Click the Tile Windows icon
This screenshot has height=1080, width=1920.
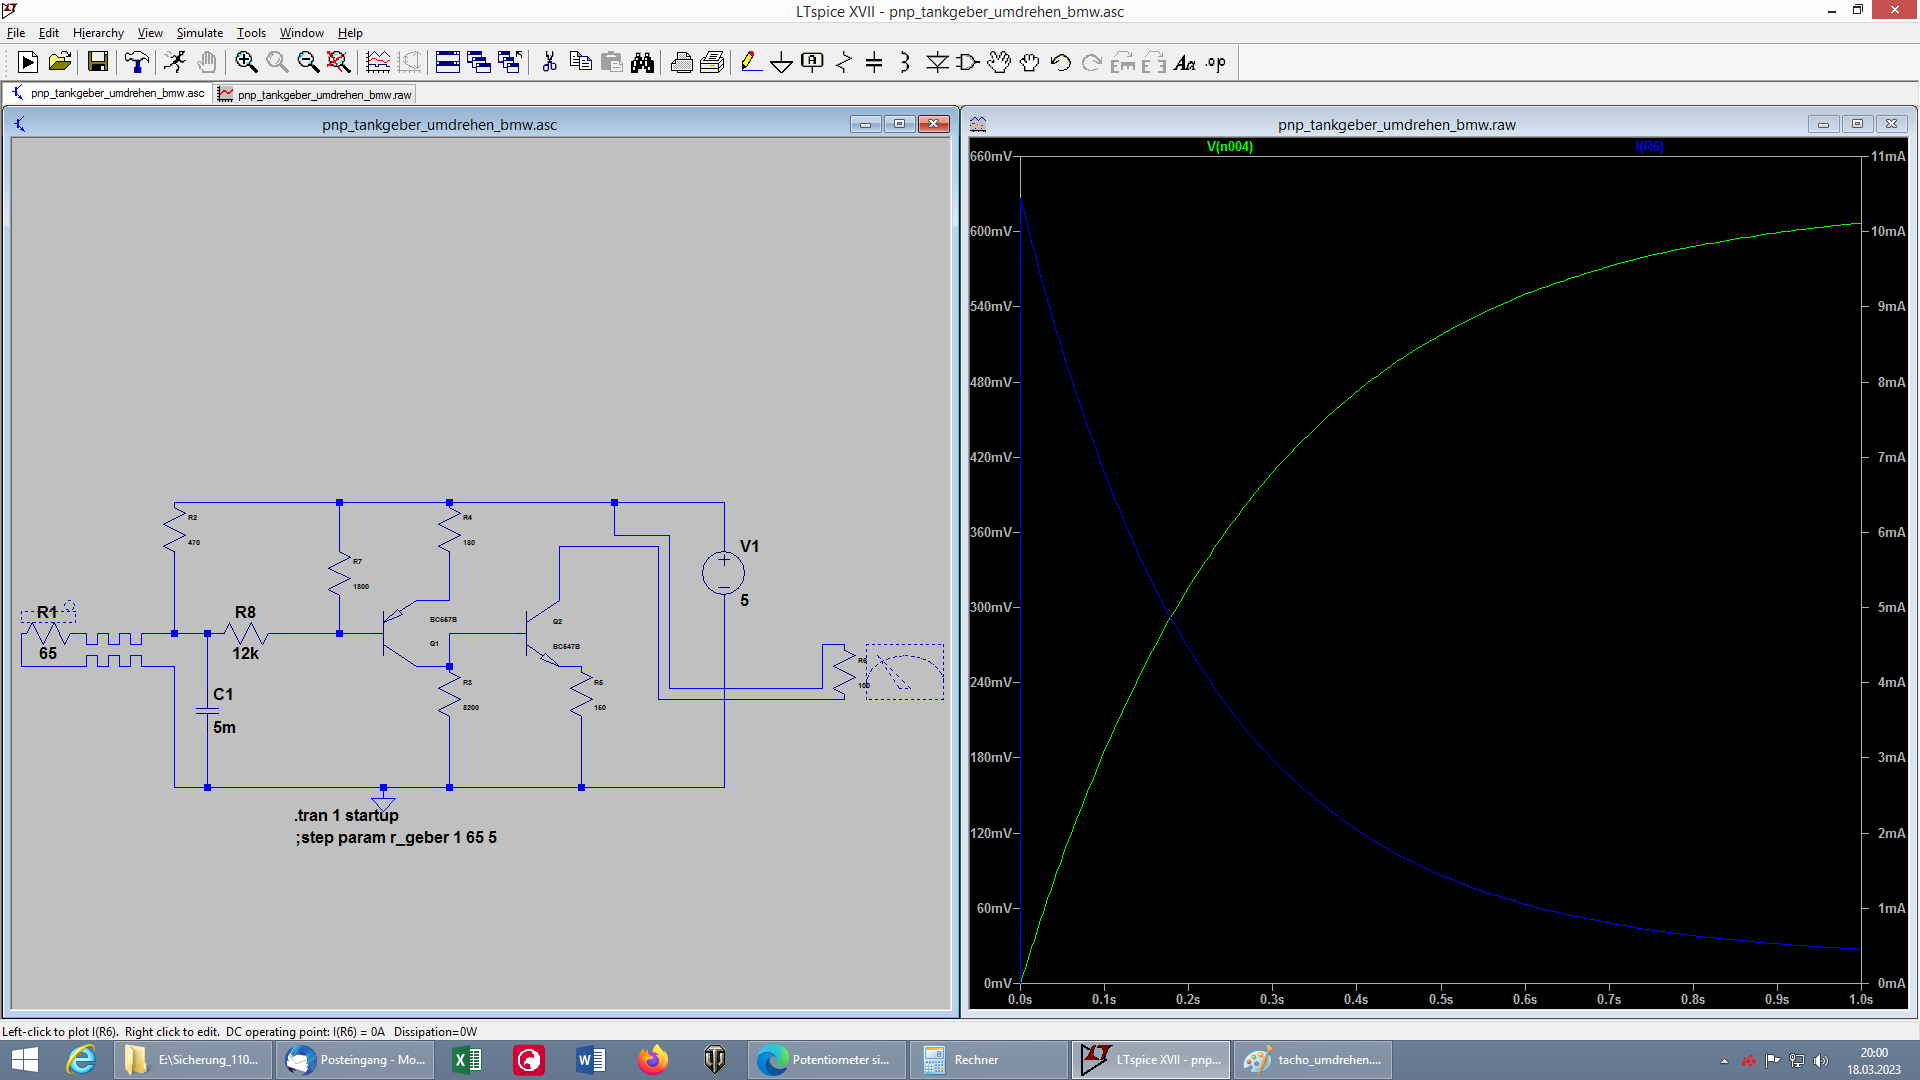(x=448, y=63)
